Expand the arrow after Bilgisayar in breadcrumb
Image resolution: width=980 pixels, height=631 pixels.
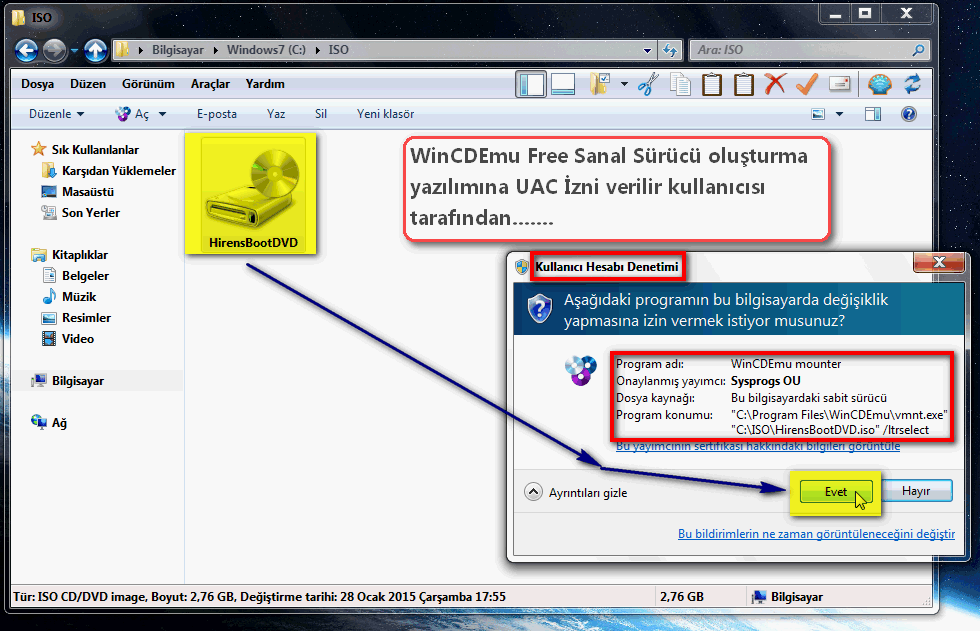(x=216, y=51)
